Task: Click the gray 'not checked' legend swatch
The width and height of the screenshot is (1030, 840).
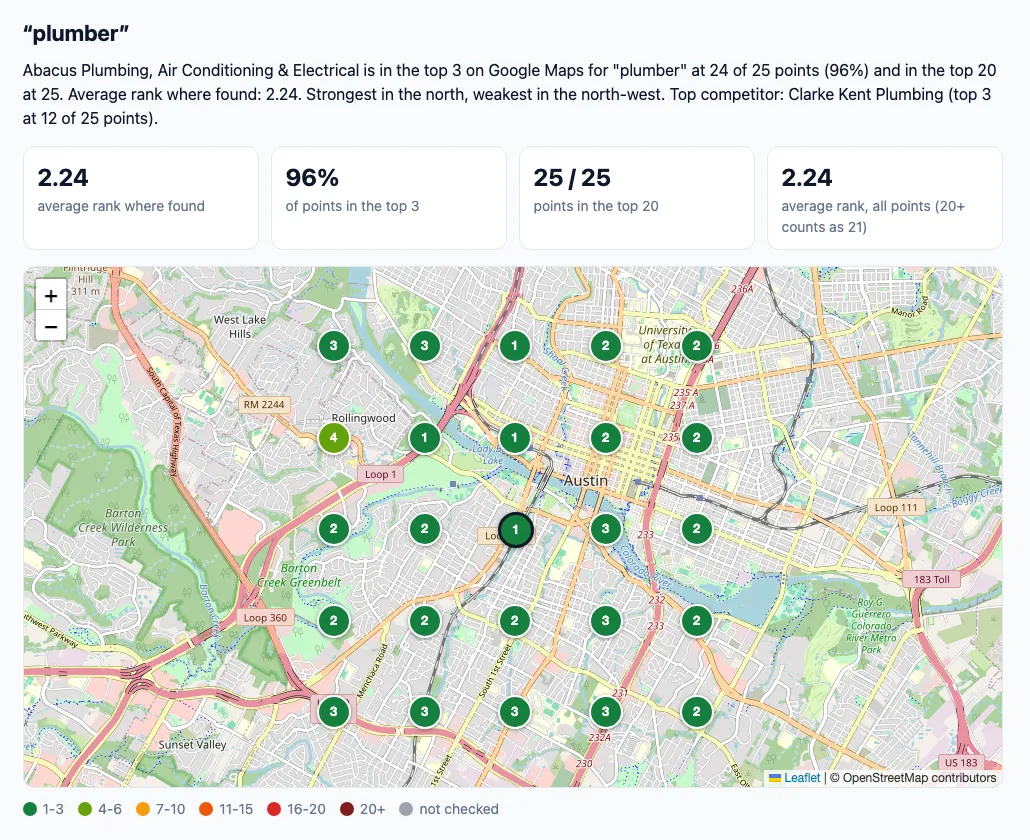Action: coord(406,809)
